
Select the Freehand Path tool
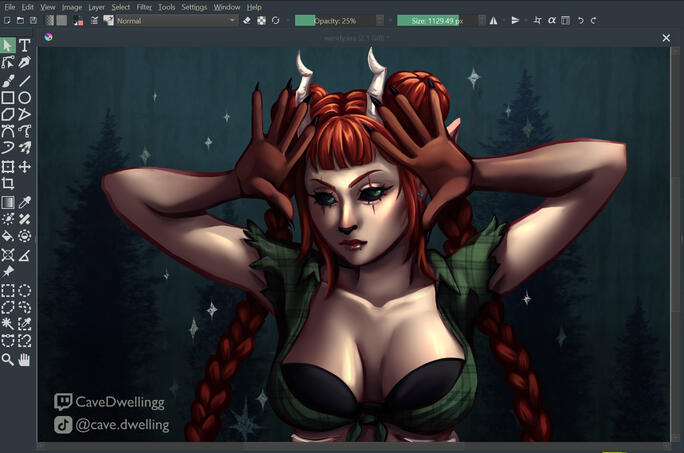(24, 131)
